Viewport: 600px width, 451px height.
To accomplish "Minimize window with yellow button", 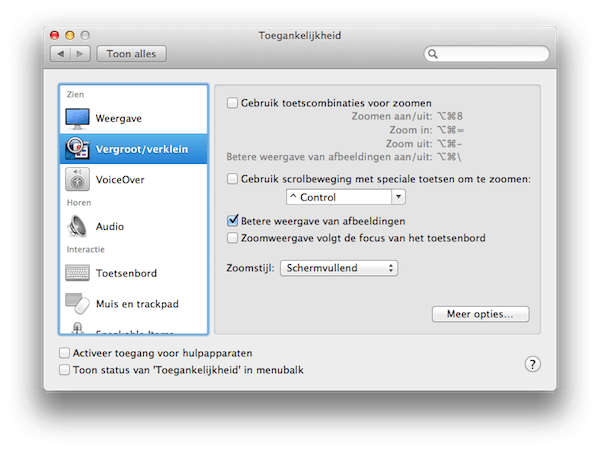I will tap(70, 35).
